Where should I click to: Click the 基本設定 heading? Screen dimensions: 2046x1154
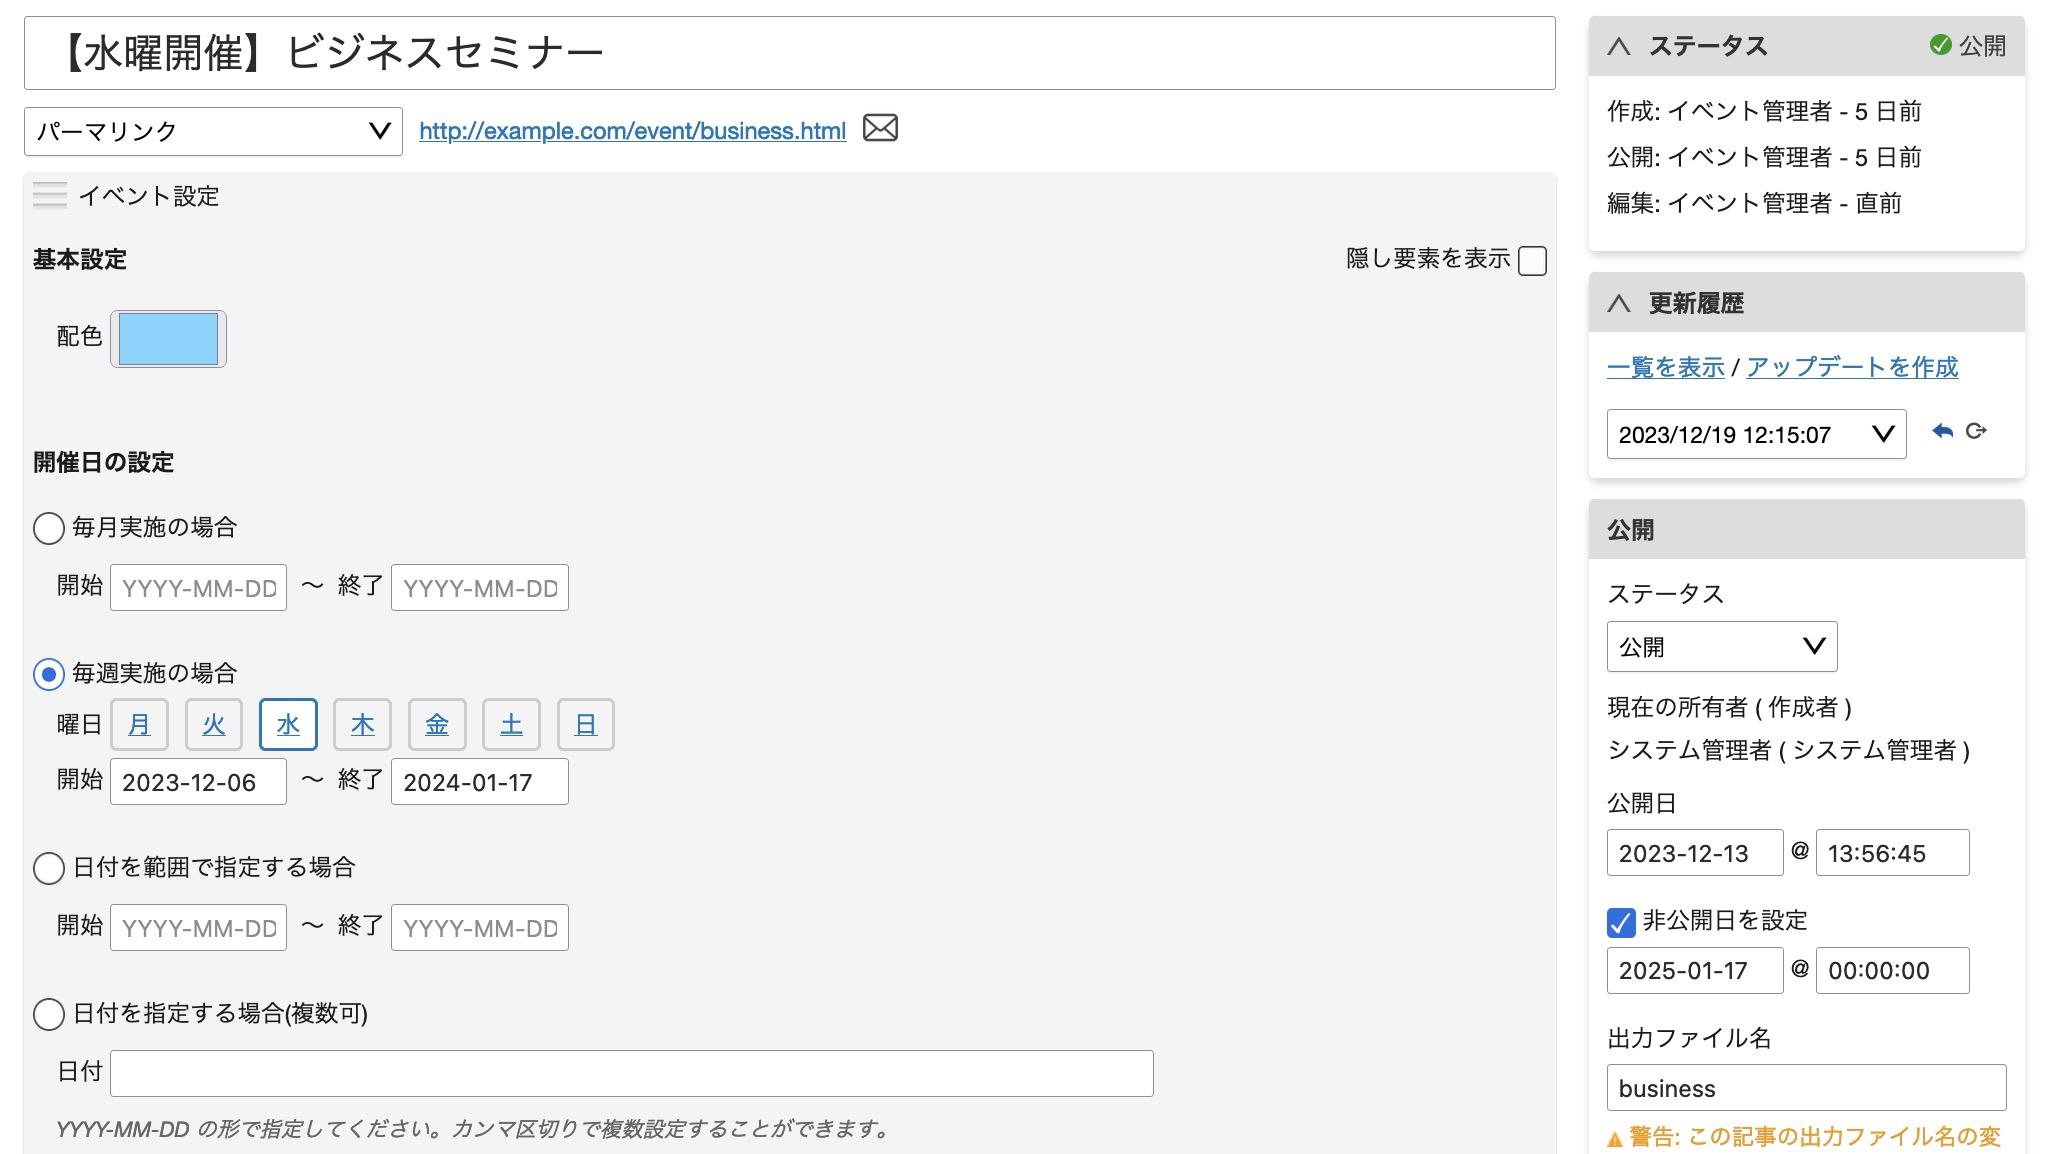click(80, 259)
